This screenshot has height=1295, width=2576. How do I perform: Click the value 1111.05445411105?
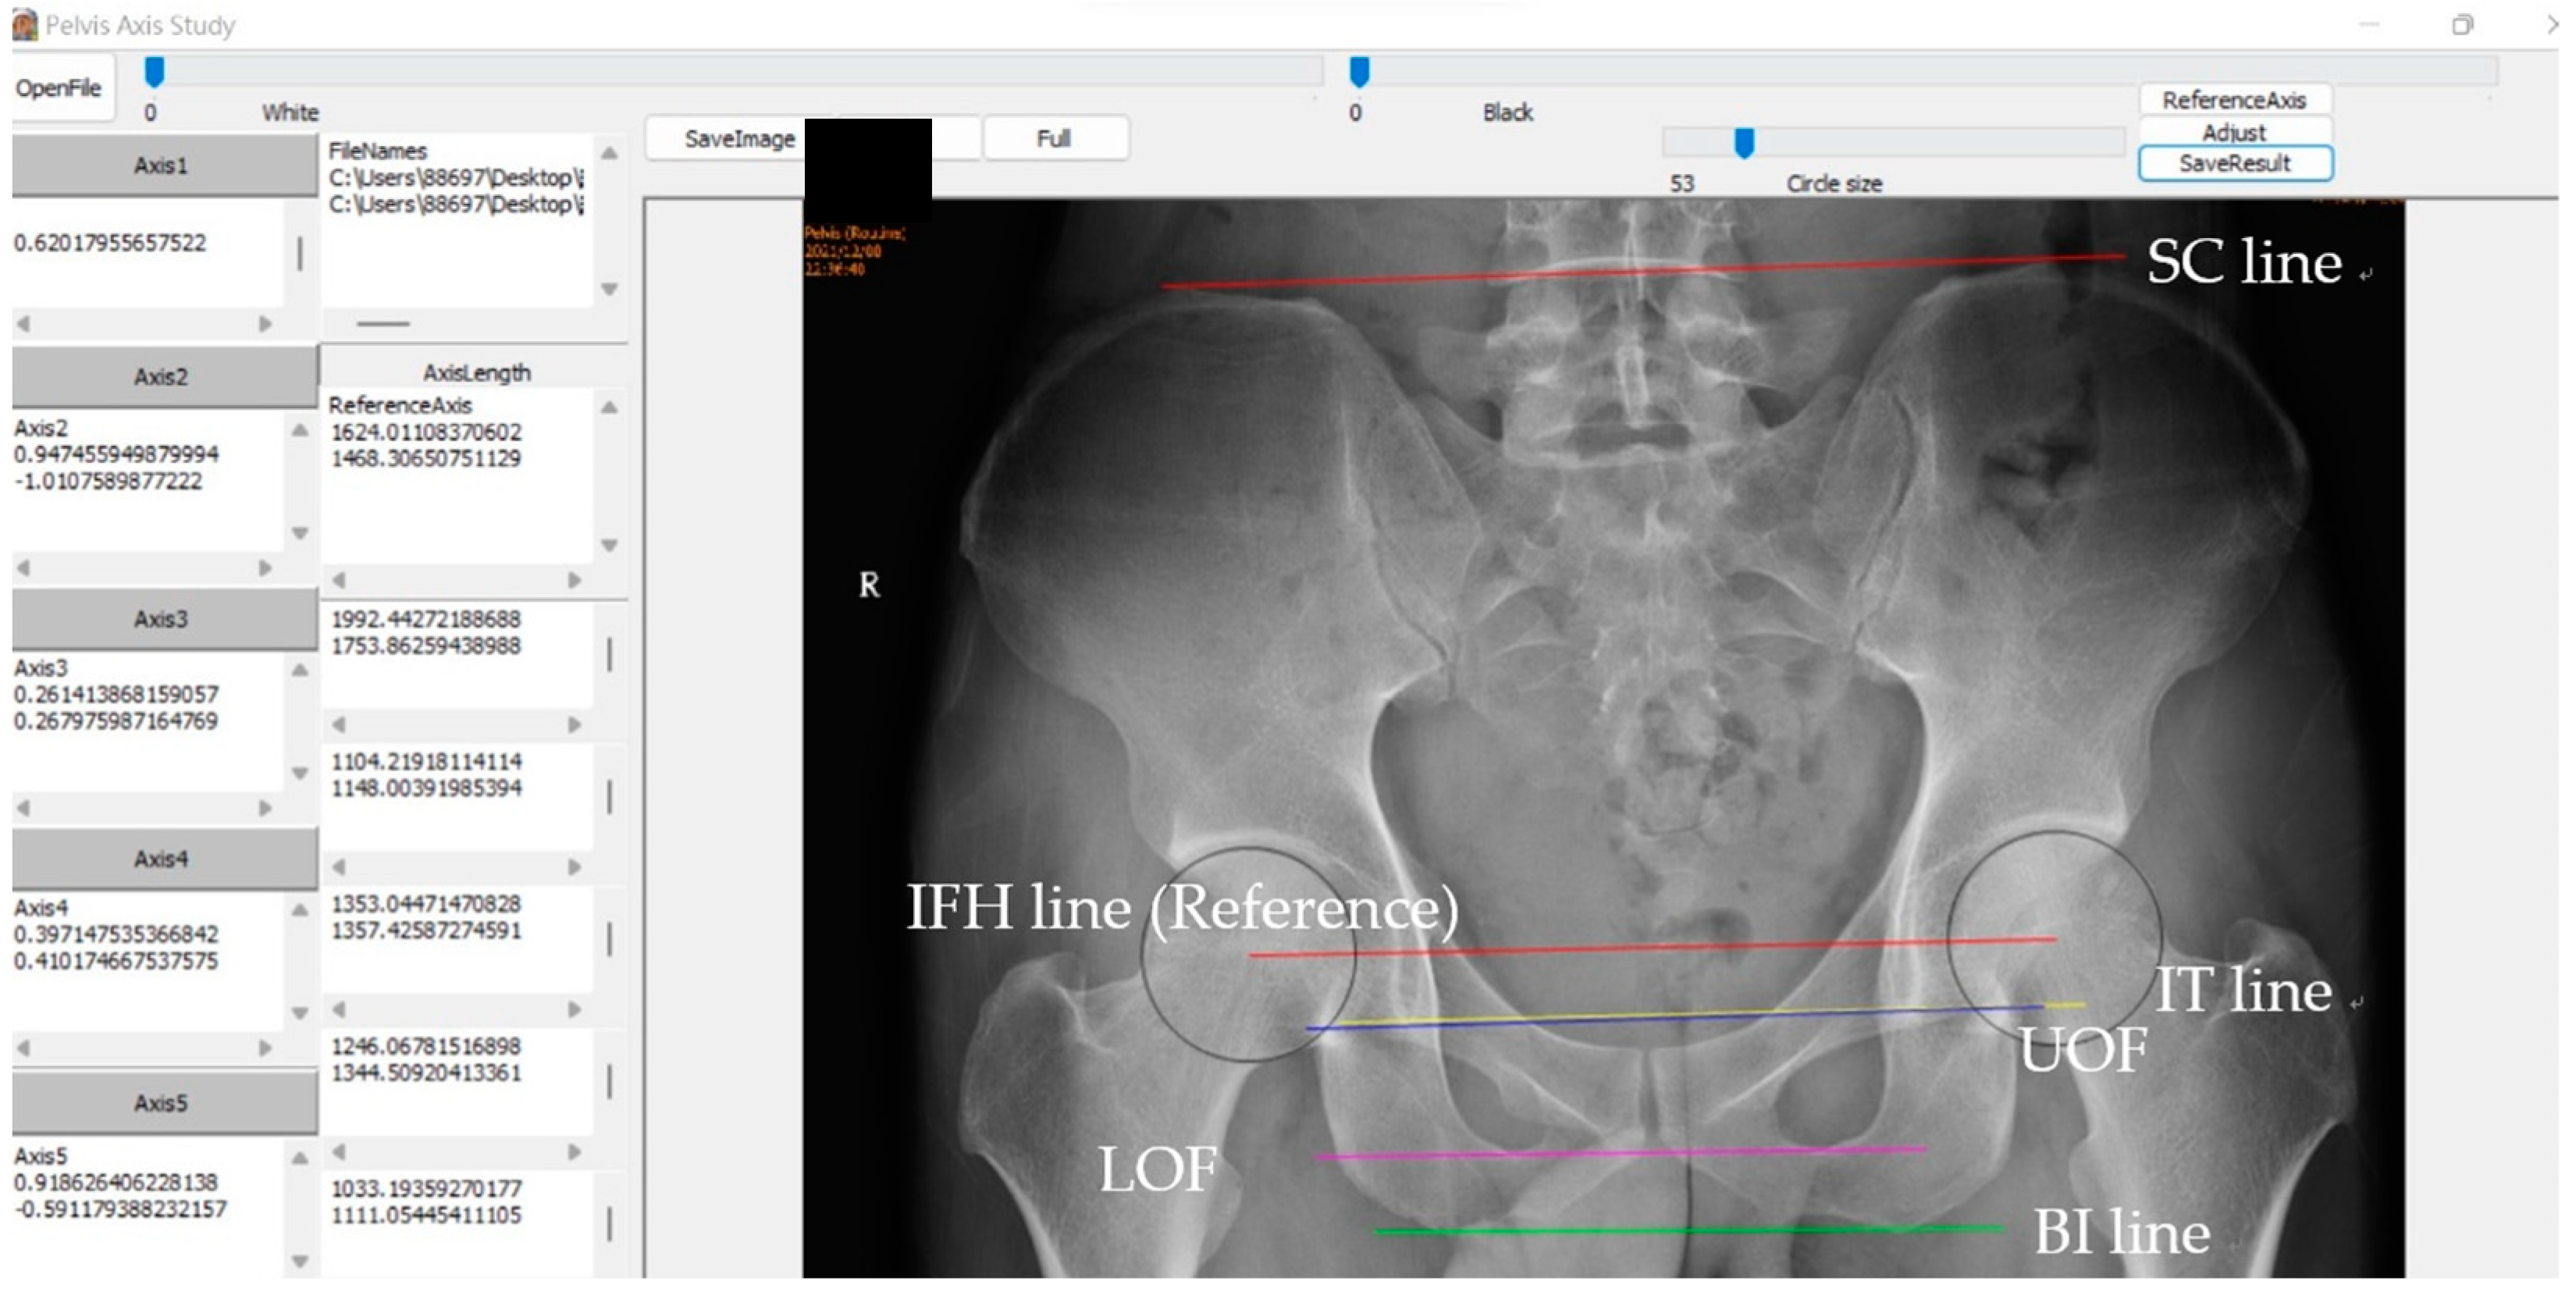point(426,1215)
